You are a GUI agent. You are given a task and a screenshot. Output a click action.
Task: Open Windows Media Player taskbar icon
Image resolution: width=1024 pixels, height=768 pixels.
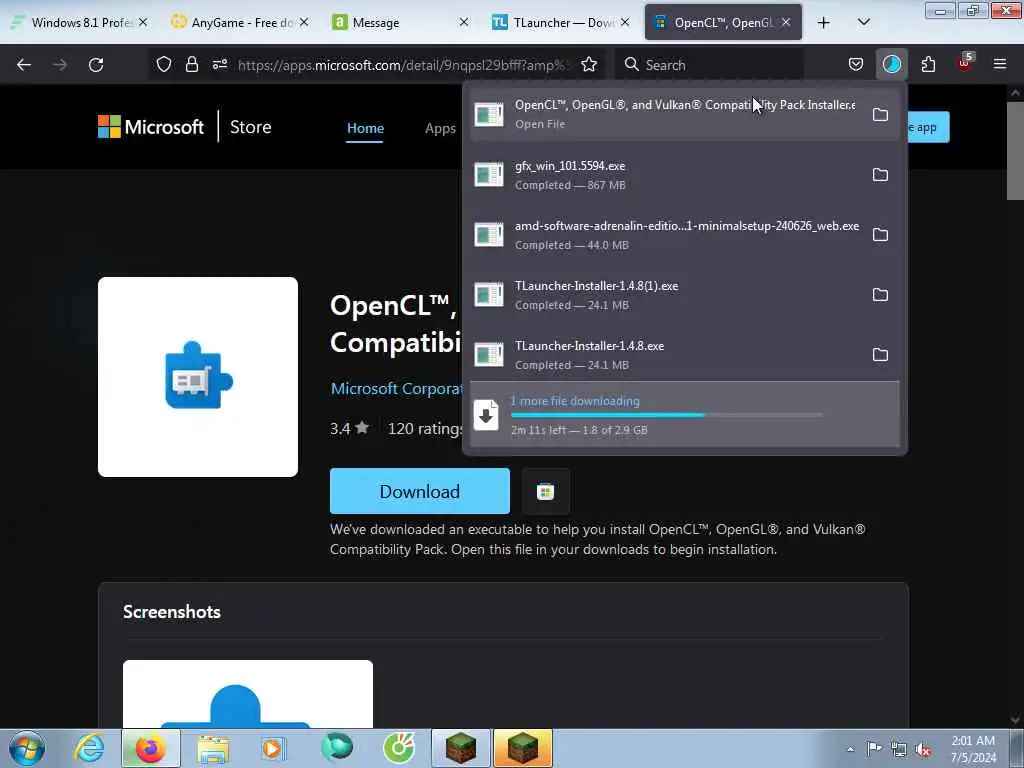(x=272, y=748)
